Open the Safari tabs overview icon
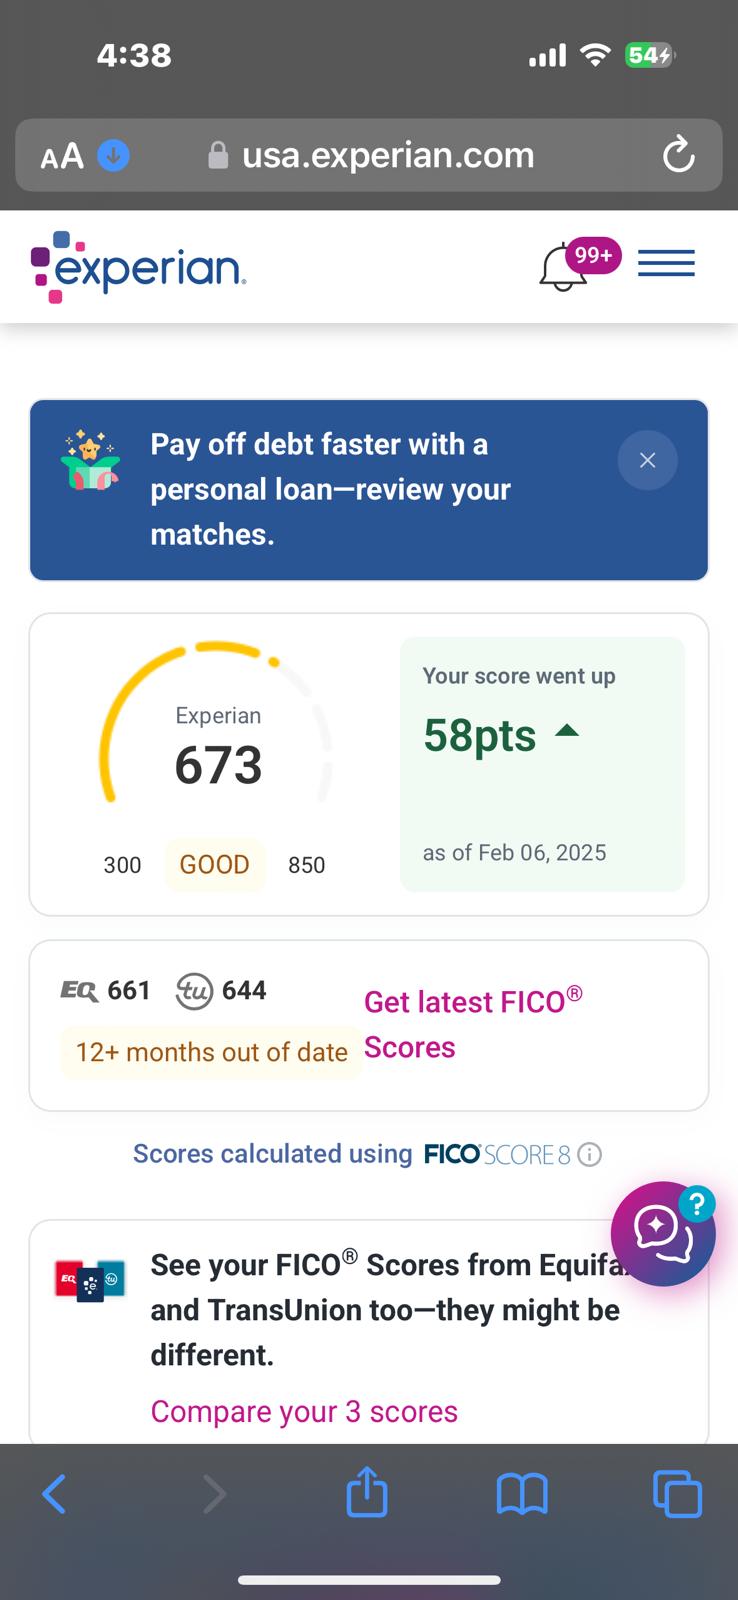The width and height of the screenshot is (738, 1600). 677,1494
